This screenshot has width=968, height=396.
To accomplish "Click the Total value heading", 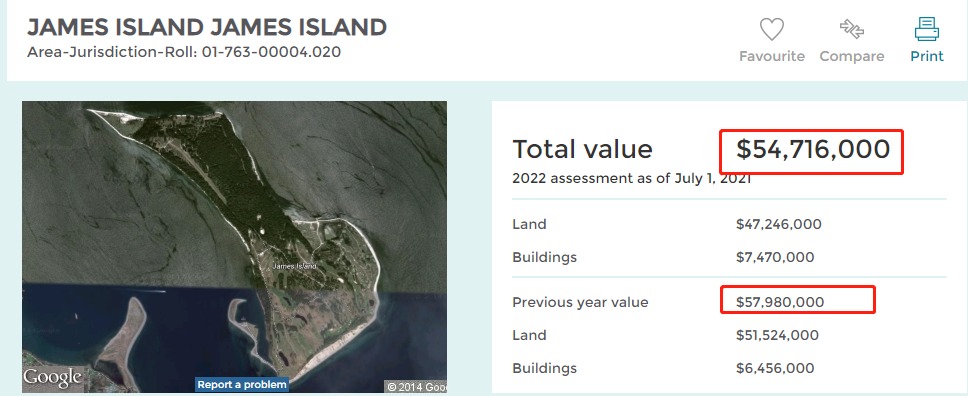I will point(582,150).
